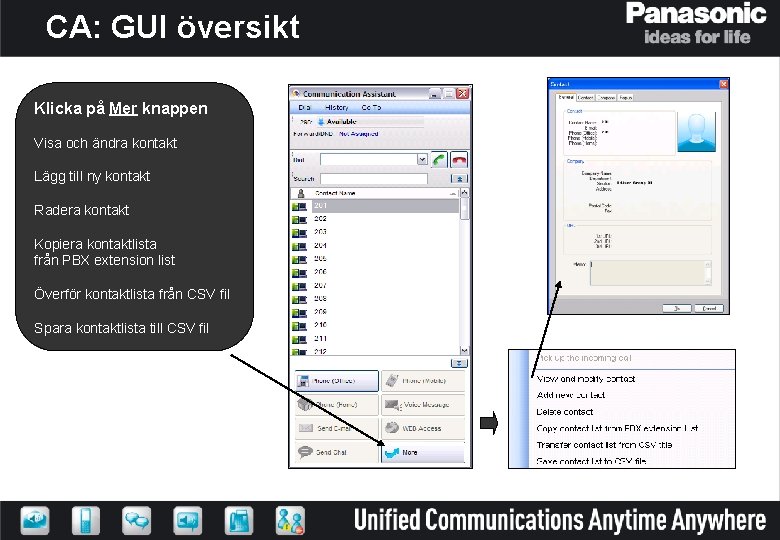Click the extension icon beside contact 210
This screenshot has height=540, width=780.
tap(299, 326)
